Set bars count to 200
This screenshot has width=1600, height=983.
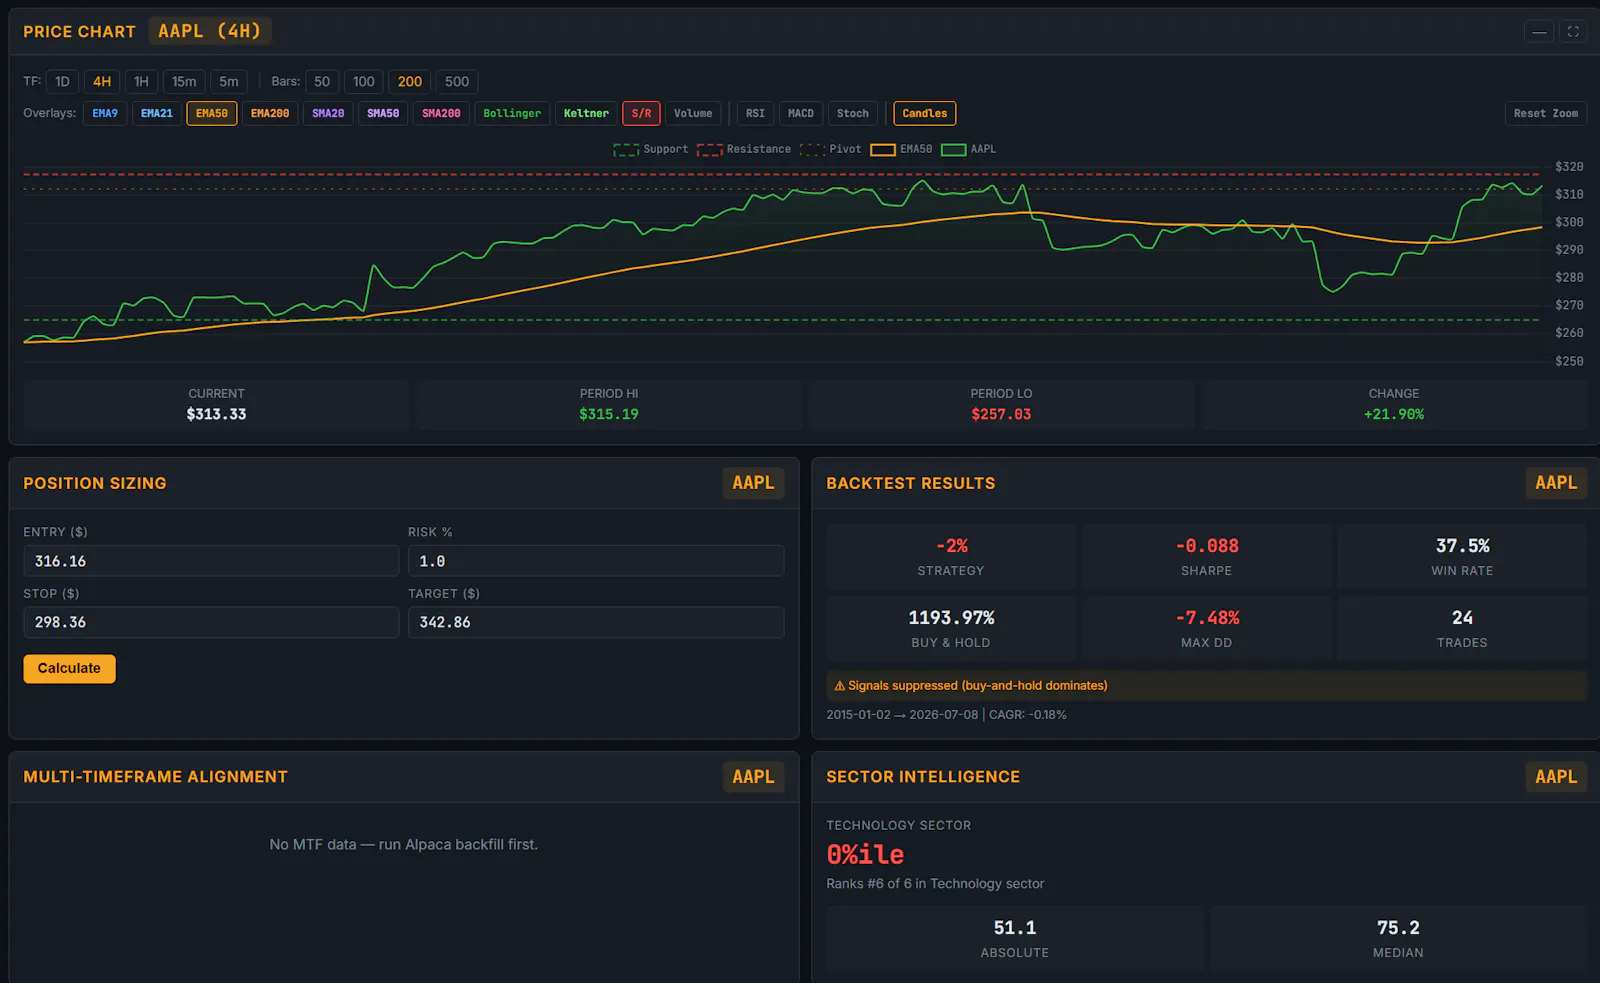[x=410, y=82]
